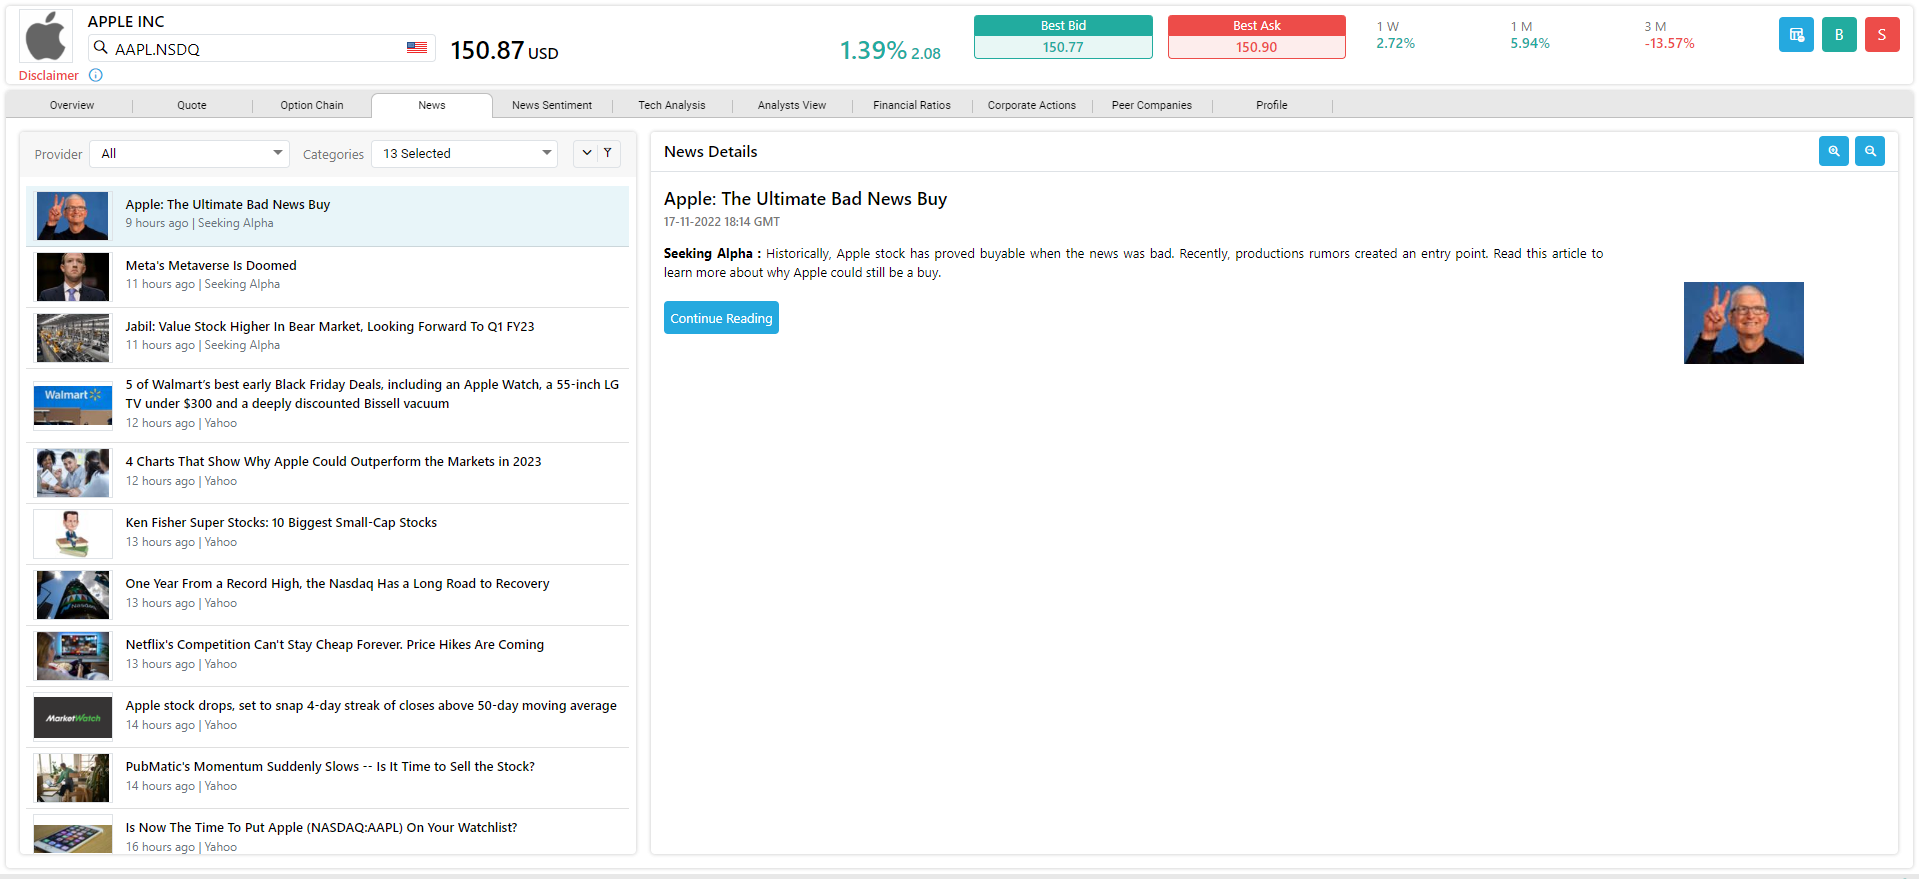Click the AAPL.NSDQ symbol search field

262,48
